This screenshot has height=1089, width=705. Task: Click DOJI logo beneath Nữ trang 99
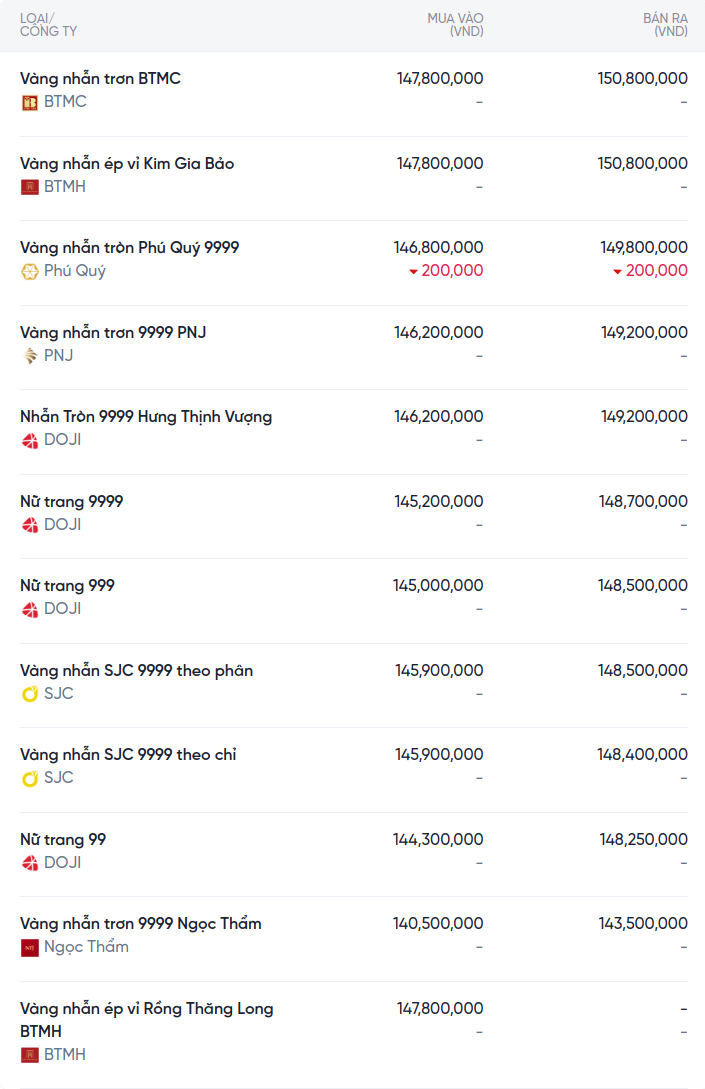[30, 863]
